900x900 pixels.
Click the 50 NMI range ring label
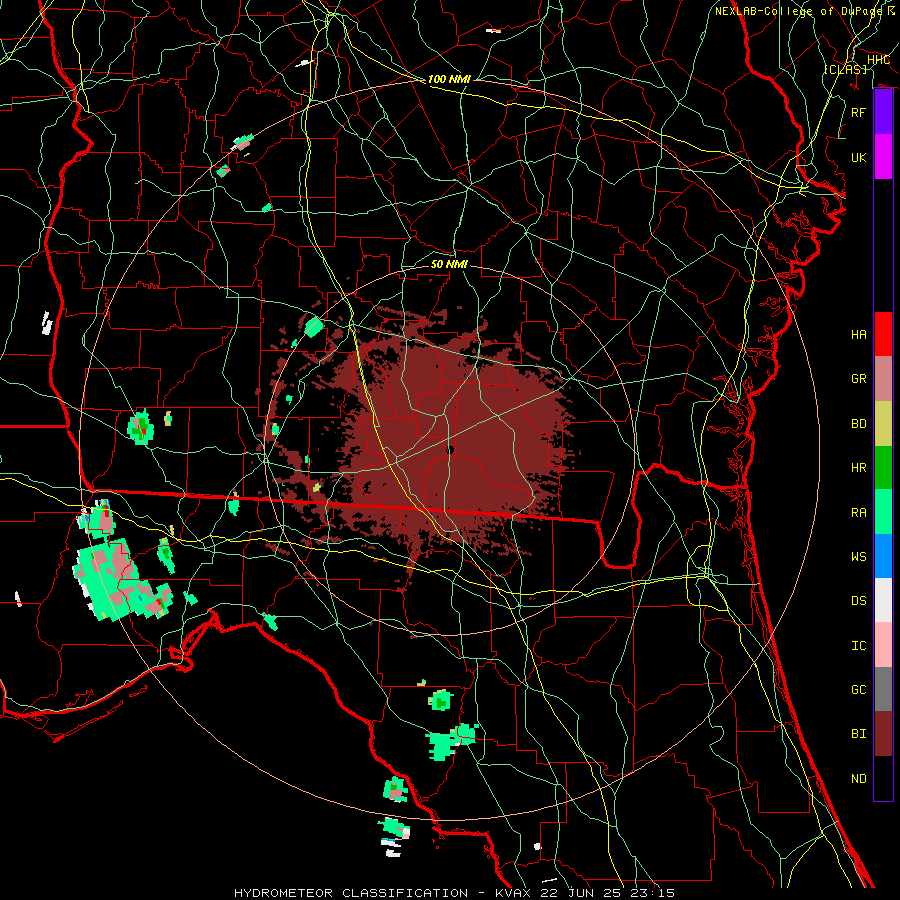pyautogui.click(x=449, y=264)
